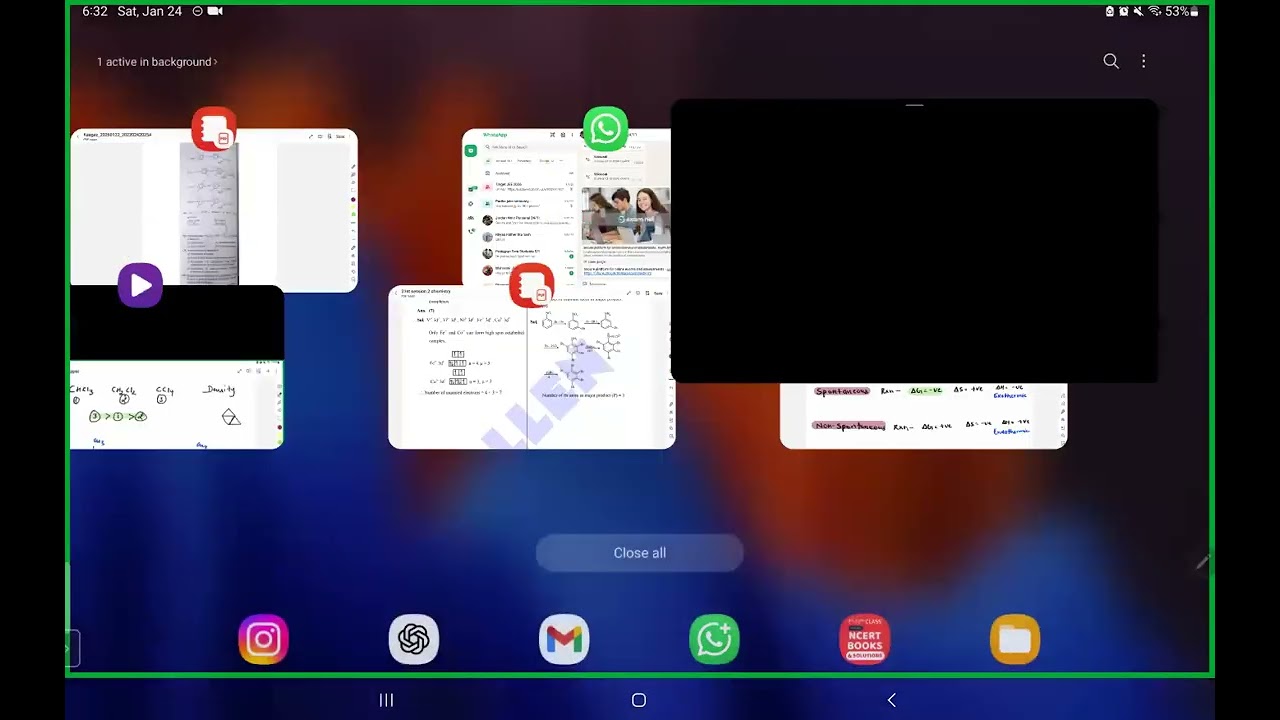Tap the Back navigation arrow
This screenshot has width=1280, height=720.
pos(892,700)
